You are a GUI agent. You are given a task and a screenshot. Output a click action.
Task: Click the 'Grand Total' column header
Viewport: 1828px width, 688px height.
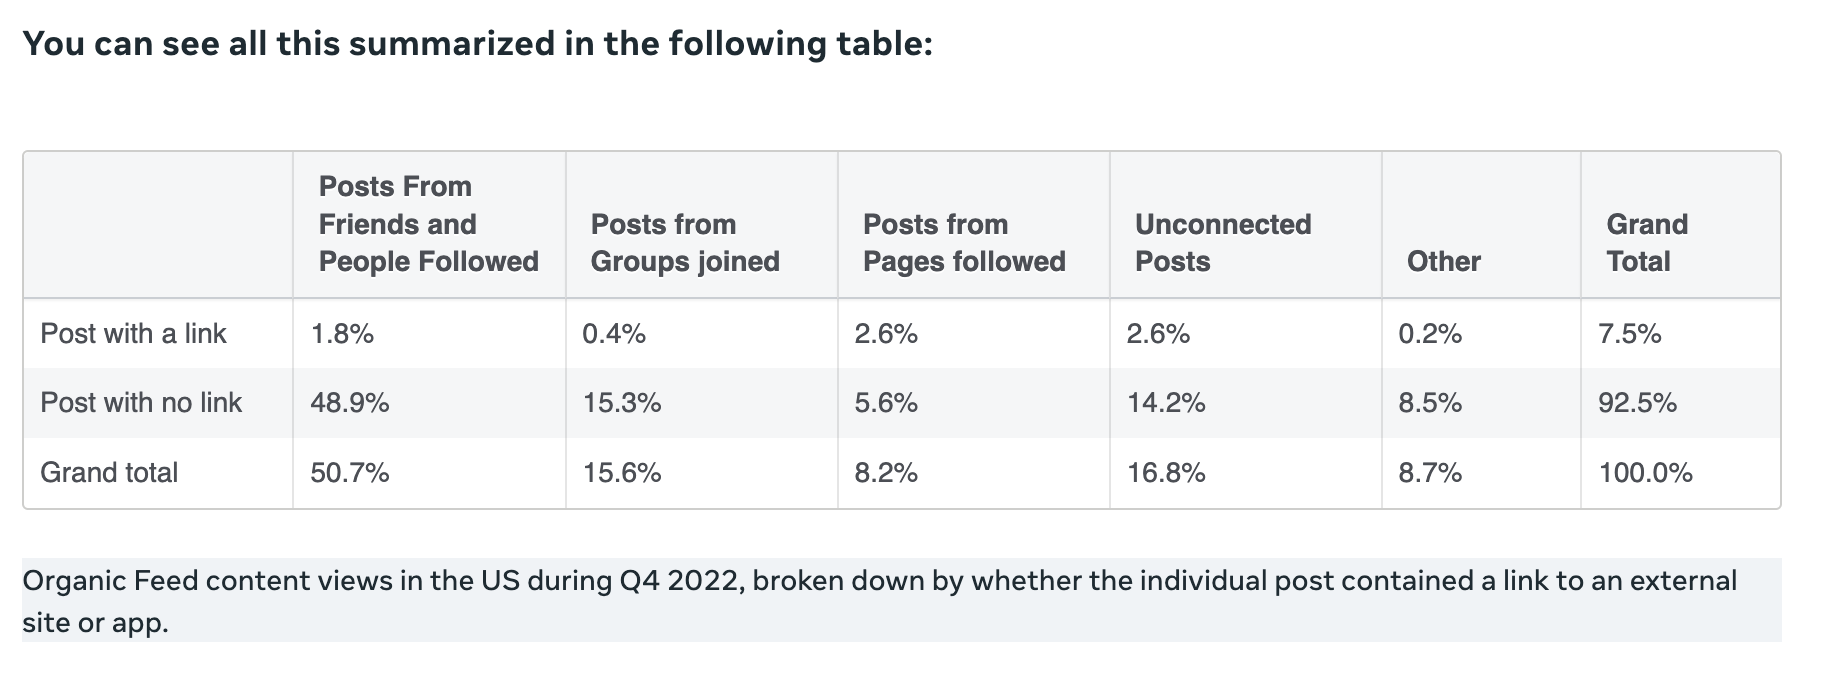(1646, 243)
